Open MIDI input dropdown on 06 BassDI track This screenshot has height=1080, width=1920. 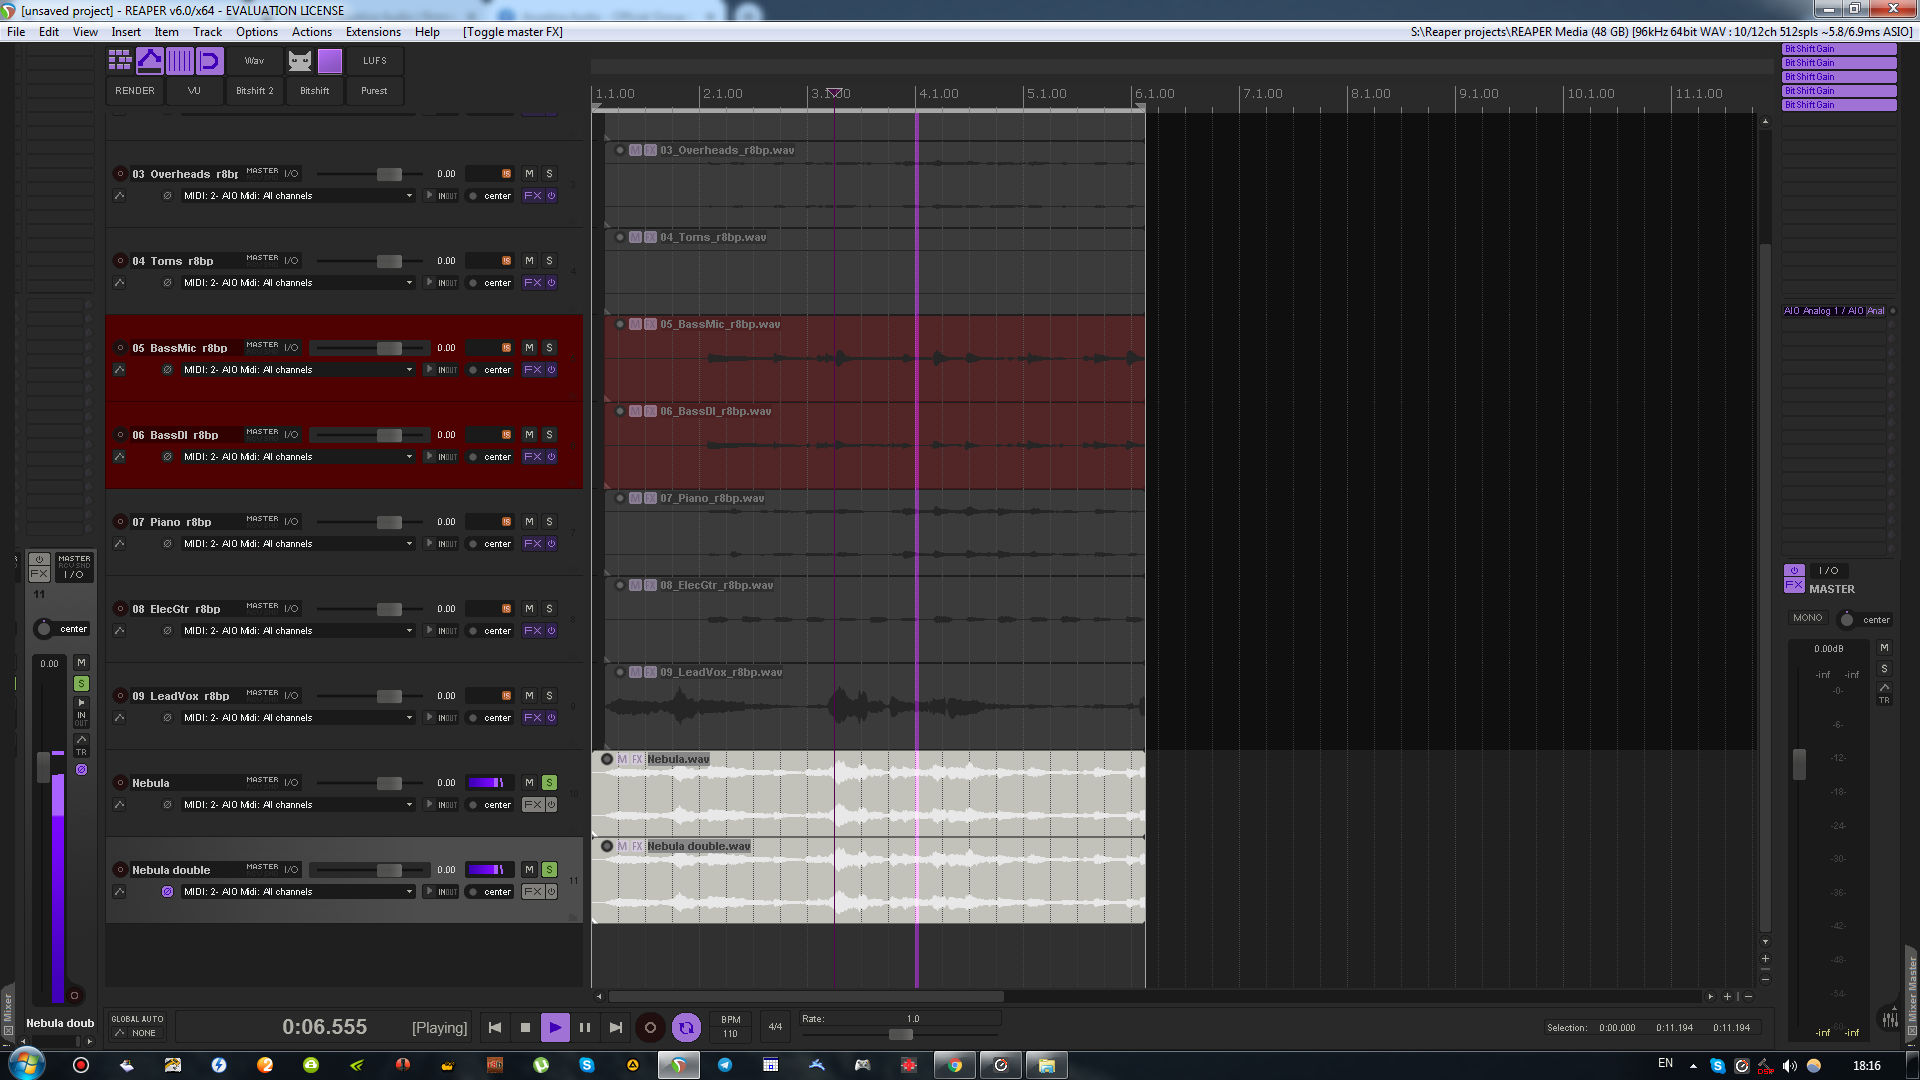[x=298, y=457]
